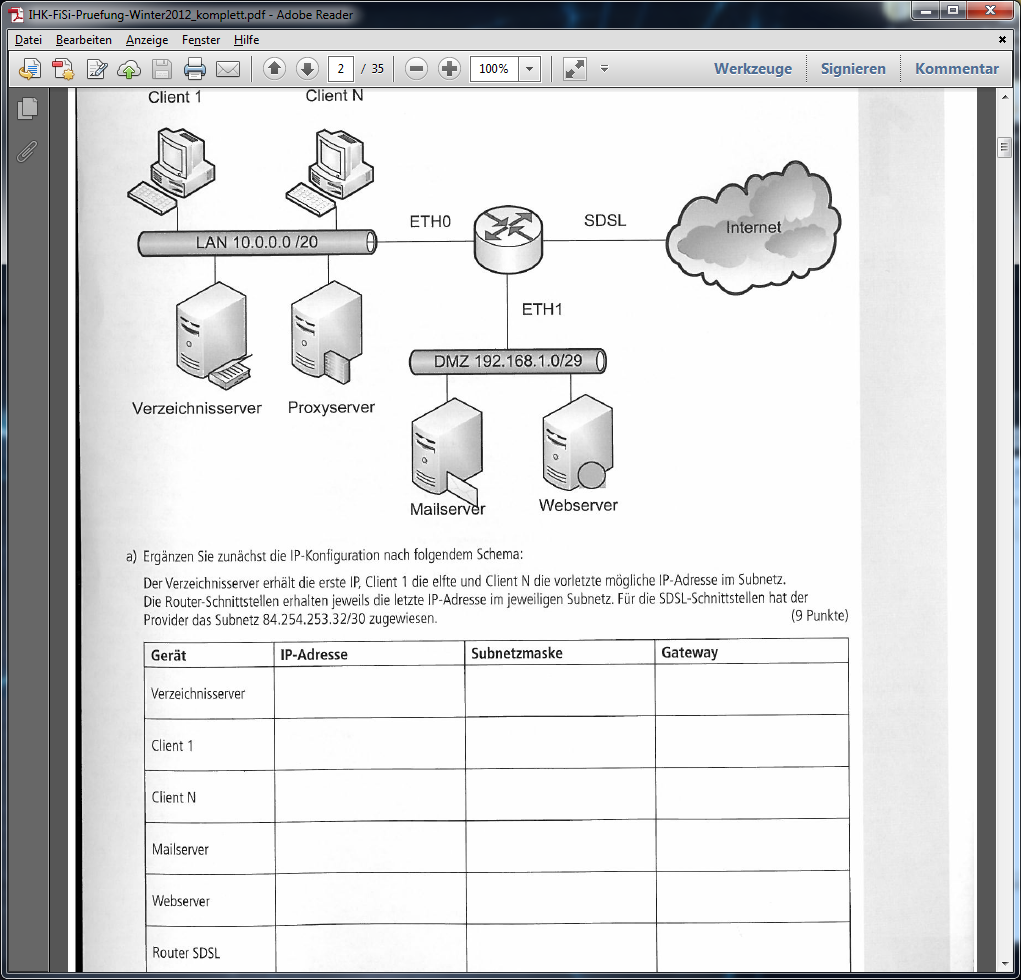The image size is (1021, 980).
Task: Click the zoom percentage field 100%
Action: (494, 68)
